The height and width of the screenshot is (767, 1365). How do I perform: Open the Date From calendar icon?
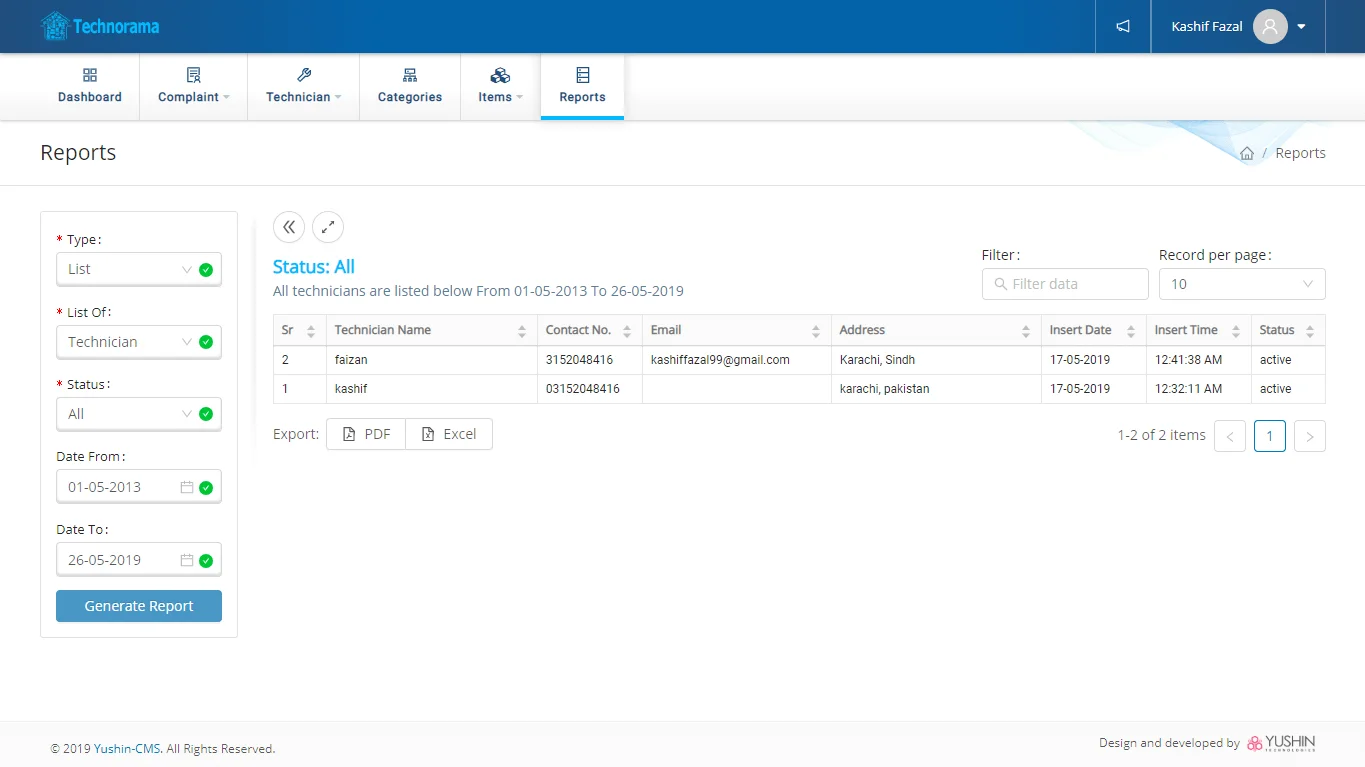[x=186, y=487]
